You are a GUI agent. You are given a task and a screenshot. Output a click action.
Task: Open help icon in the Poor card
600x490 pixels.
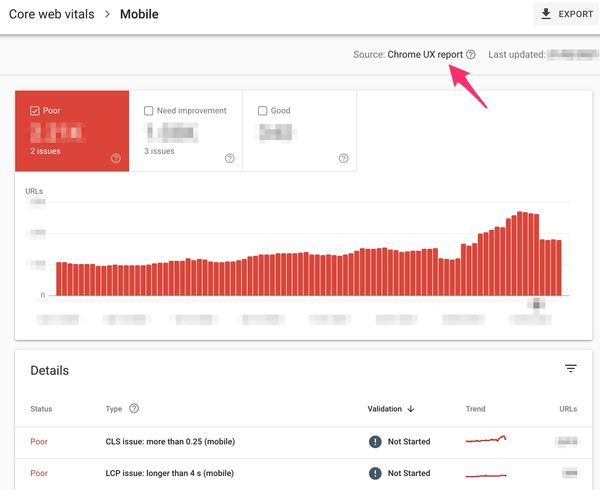[116, 158]
